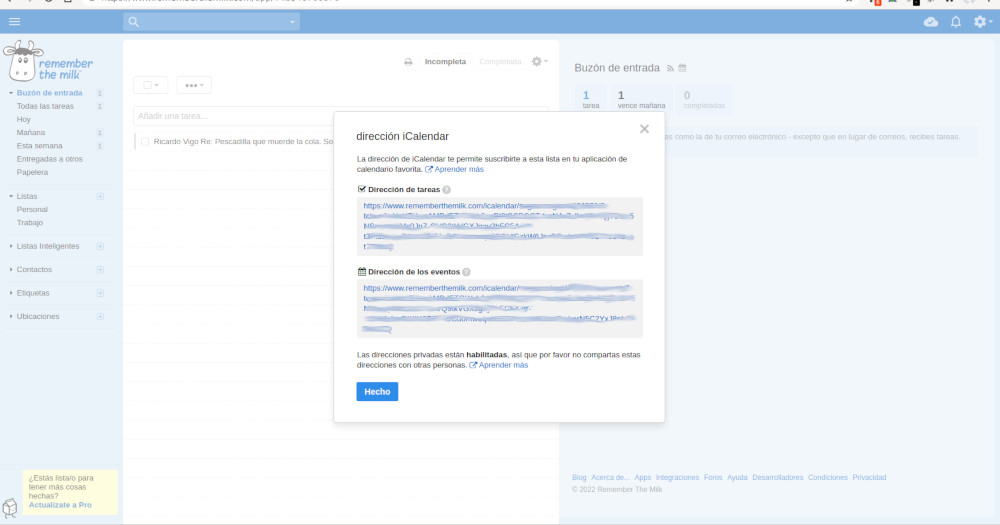Open Mañana in sidebar
This screenshot has height=525, width=1000.
(x=31, y=133)
